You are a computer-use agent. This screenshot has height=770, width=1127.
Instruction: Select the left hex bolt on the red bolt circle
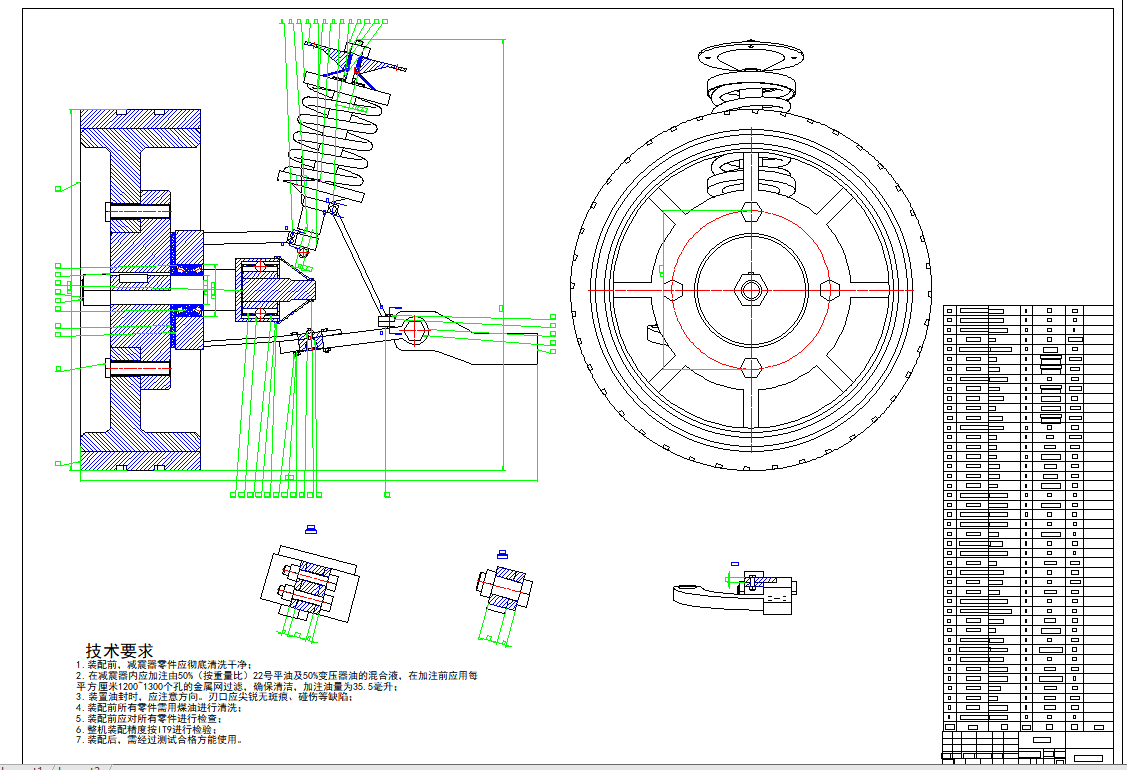pos(673,290)
